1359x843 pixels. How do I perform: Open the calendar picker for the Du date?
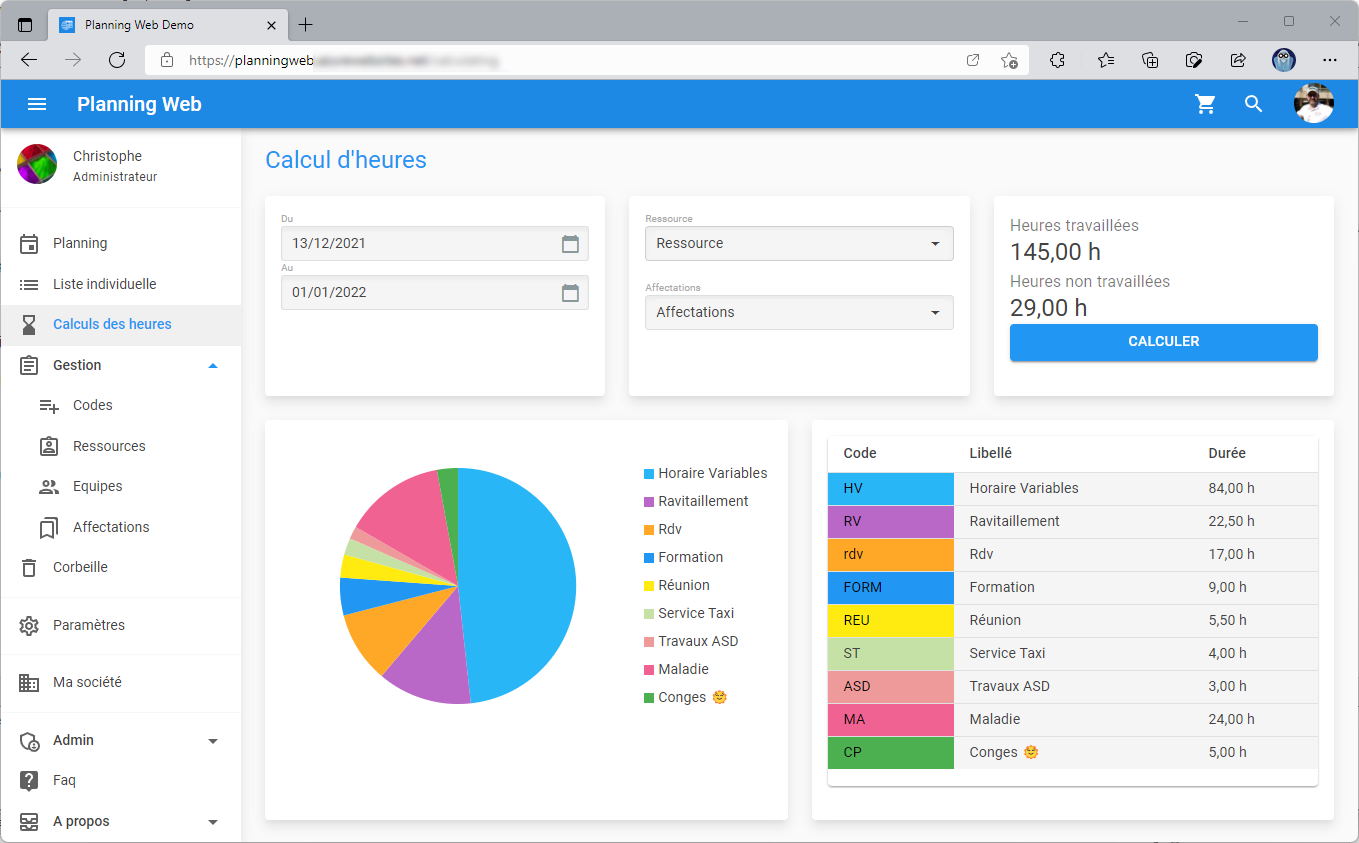[x=570, y=243]
